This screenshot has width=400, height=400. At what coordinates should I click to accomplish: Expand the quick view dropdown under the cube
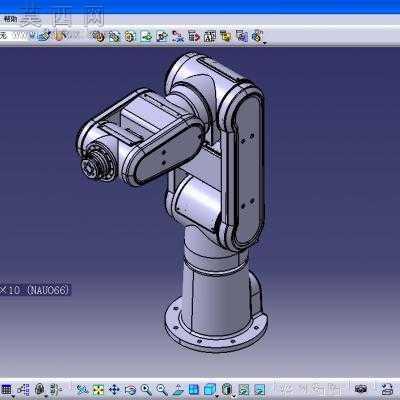pos(218,396)
